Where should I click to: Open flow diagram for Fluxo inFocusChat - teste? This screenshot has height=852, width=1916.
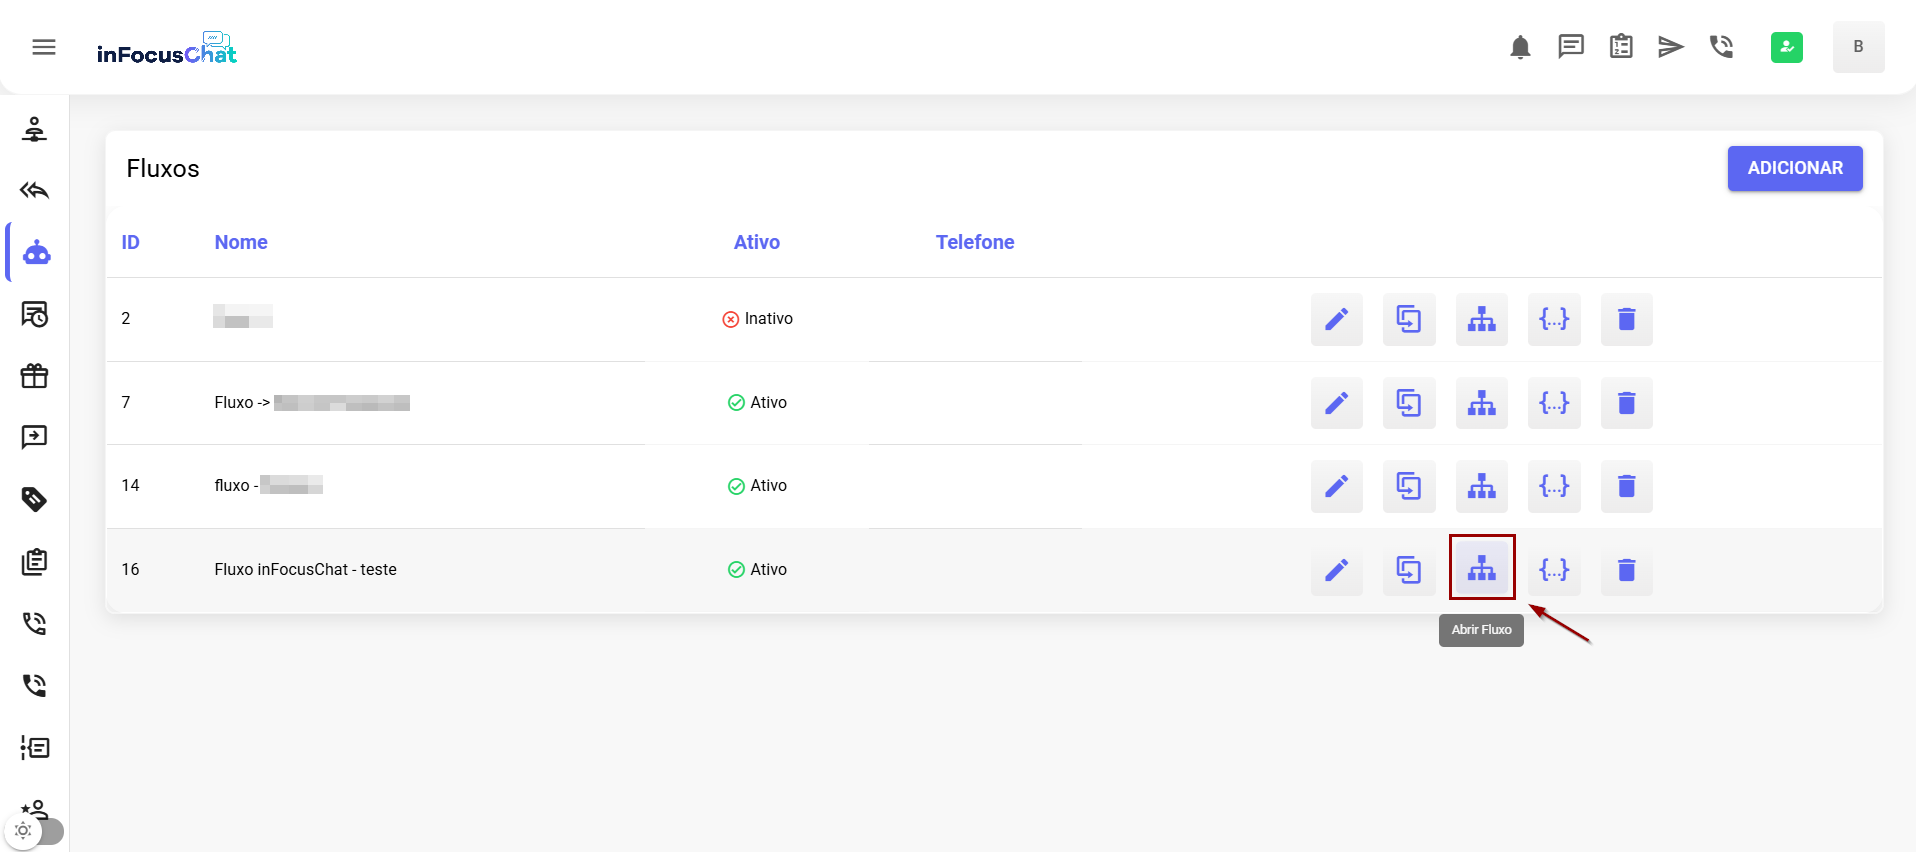1481,569
